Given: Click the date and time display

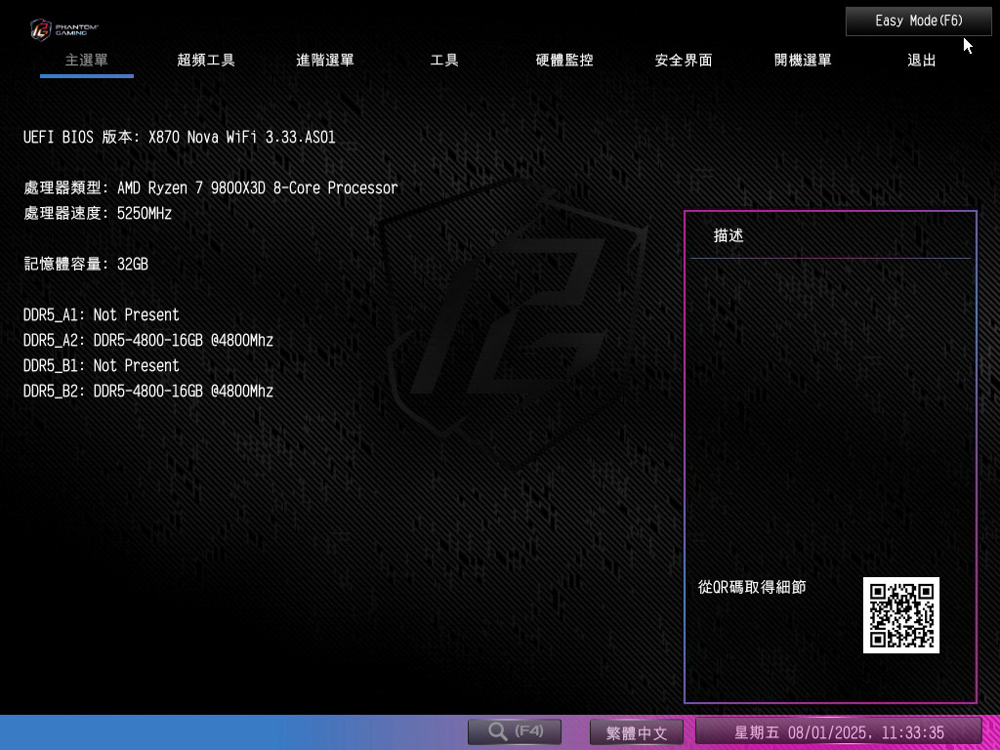Looking at the screenshot, I should tap(838, 733).
